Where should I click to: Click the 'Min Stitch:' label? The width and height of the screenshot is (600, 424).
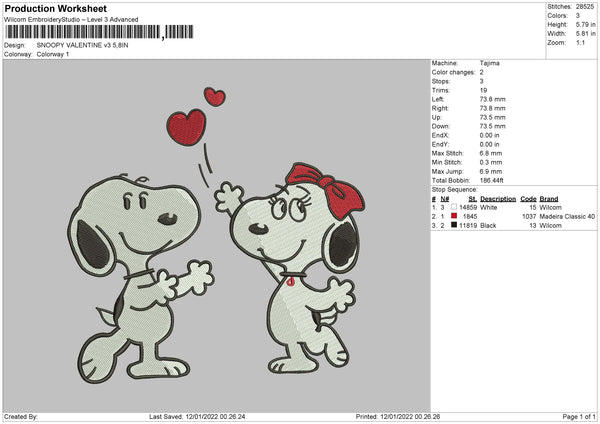point(447,162)
